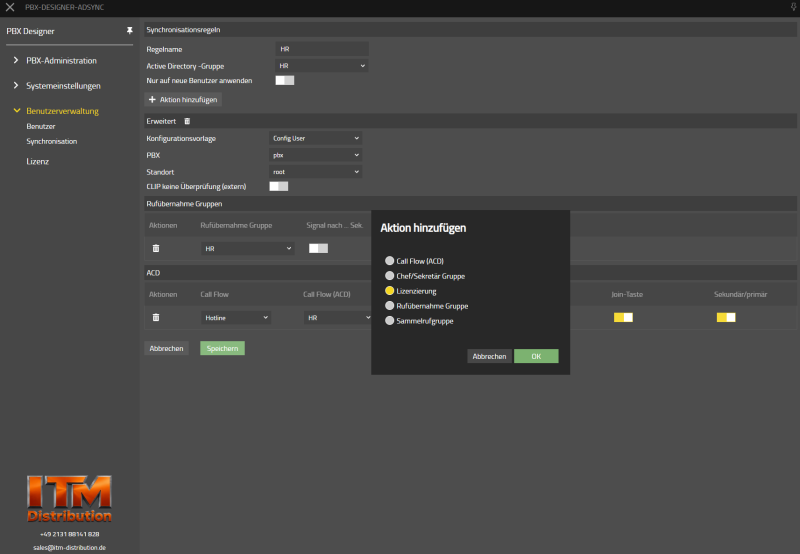Delete the HR Rufübernahme Gruppe row
Image resolution: width=800 pixels, height=554 pixels.
156,248
